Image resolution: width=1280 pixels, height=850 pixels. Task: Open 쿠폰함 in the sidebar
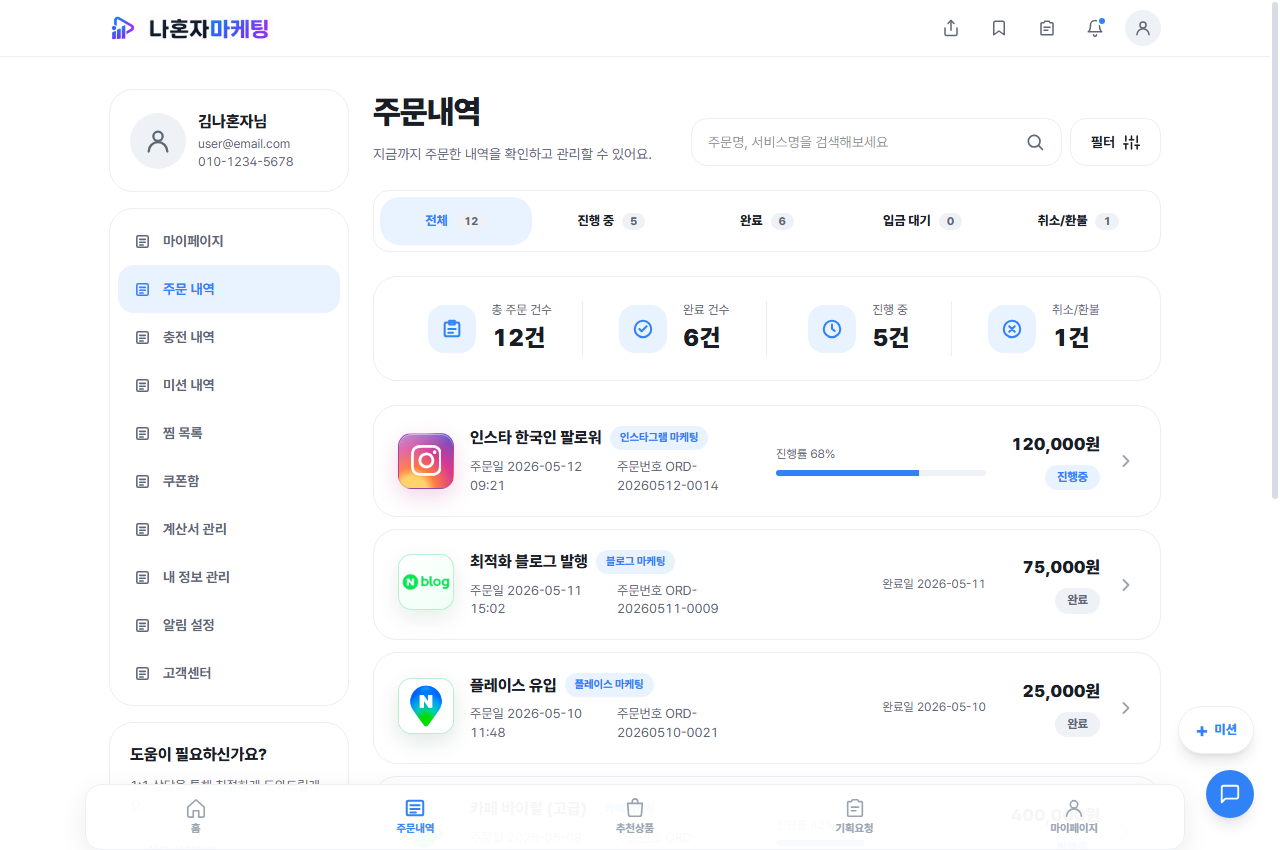click(x=229, y=481)
